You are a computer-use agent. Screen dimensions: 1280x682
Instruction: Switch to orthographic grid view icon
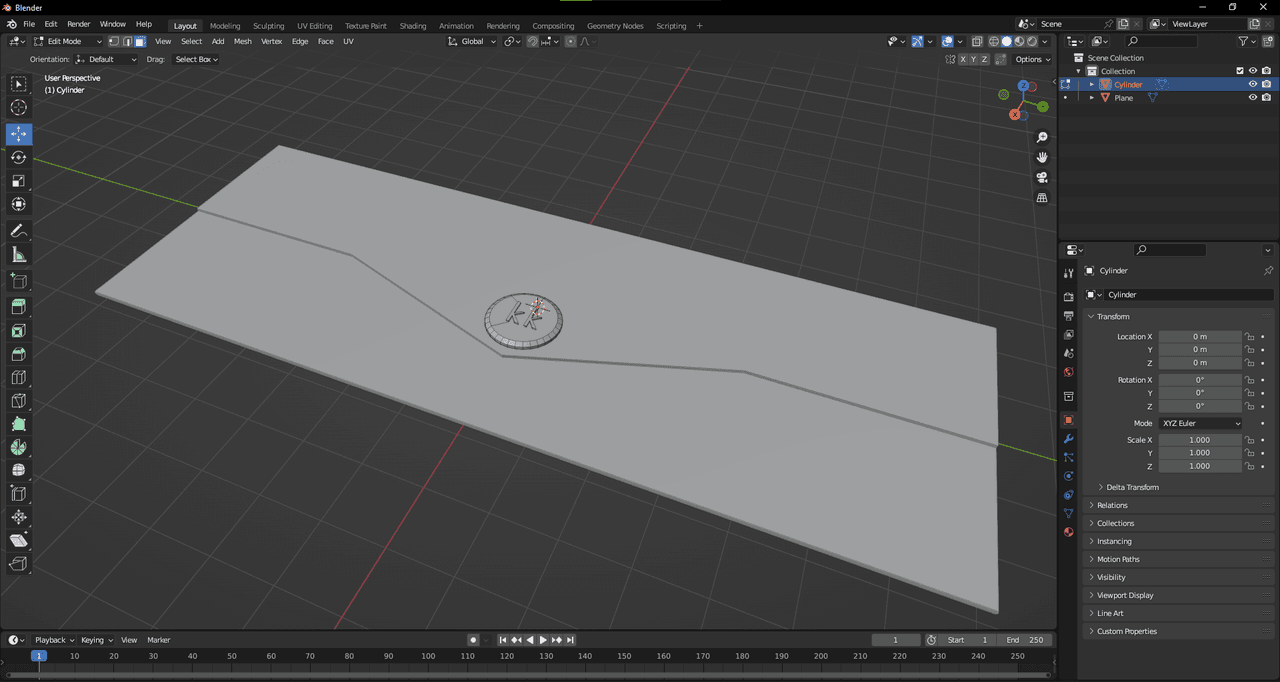[1042, 198]
